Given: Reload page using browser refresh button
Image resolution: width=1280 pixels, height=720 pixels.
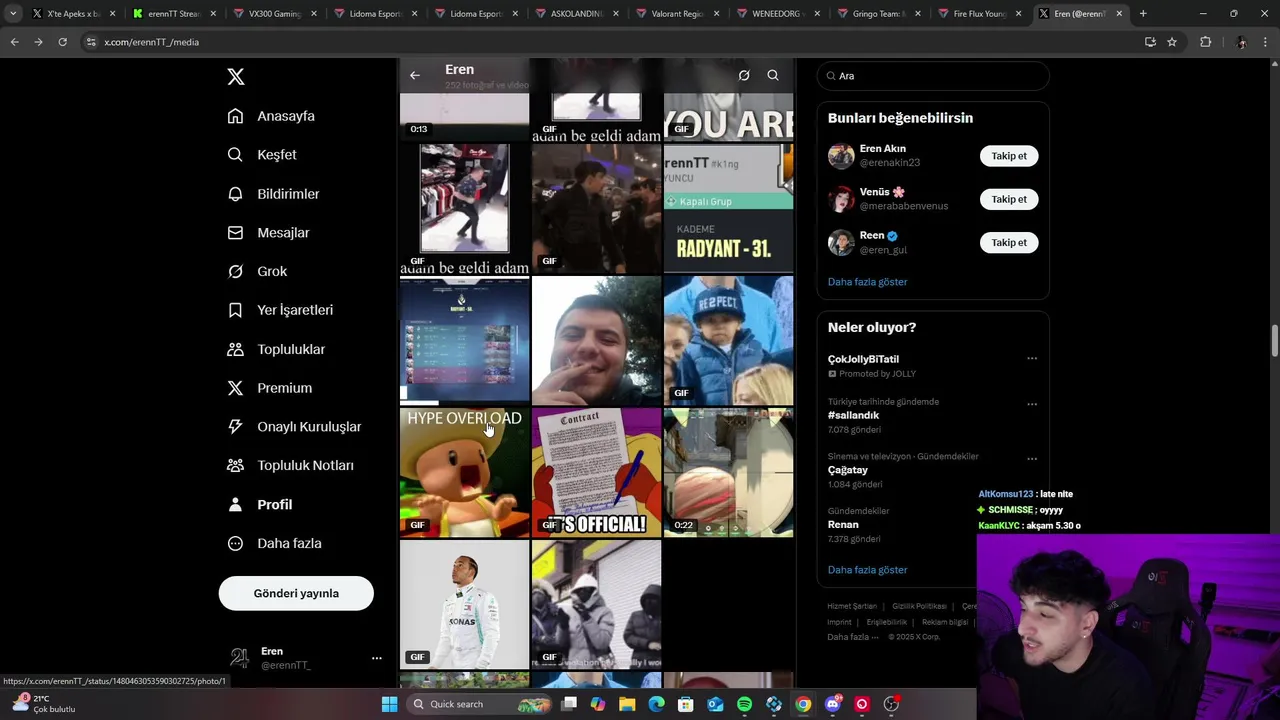Looking at the screenshot, I should [62, 42].
